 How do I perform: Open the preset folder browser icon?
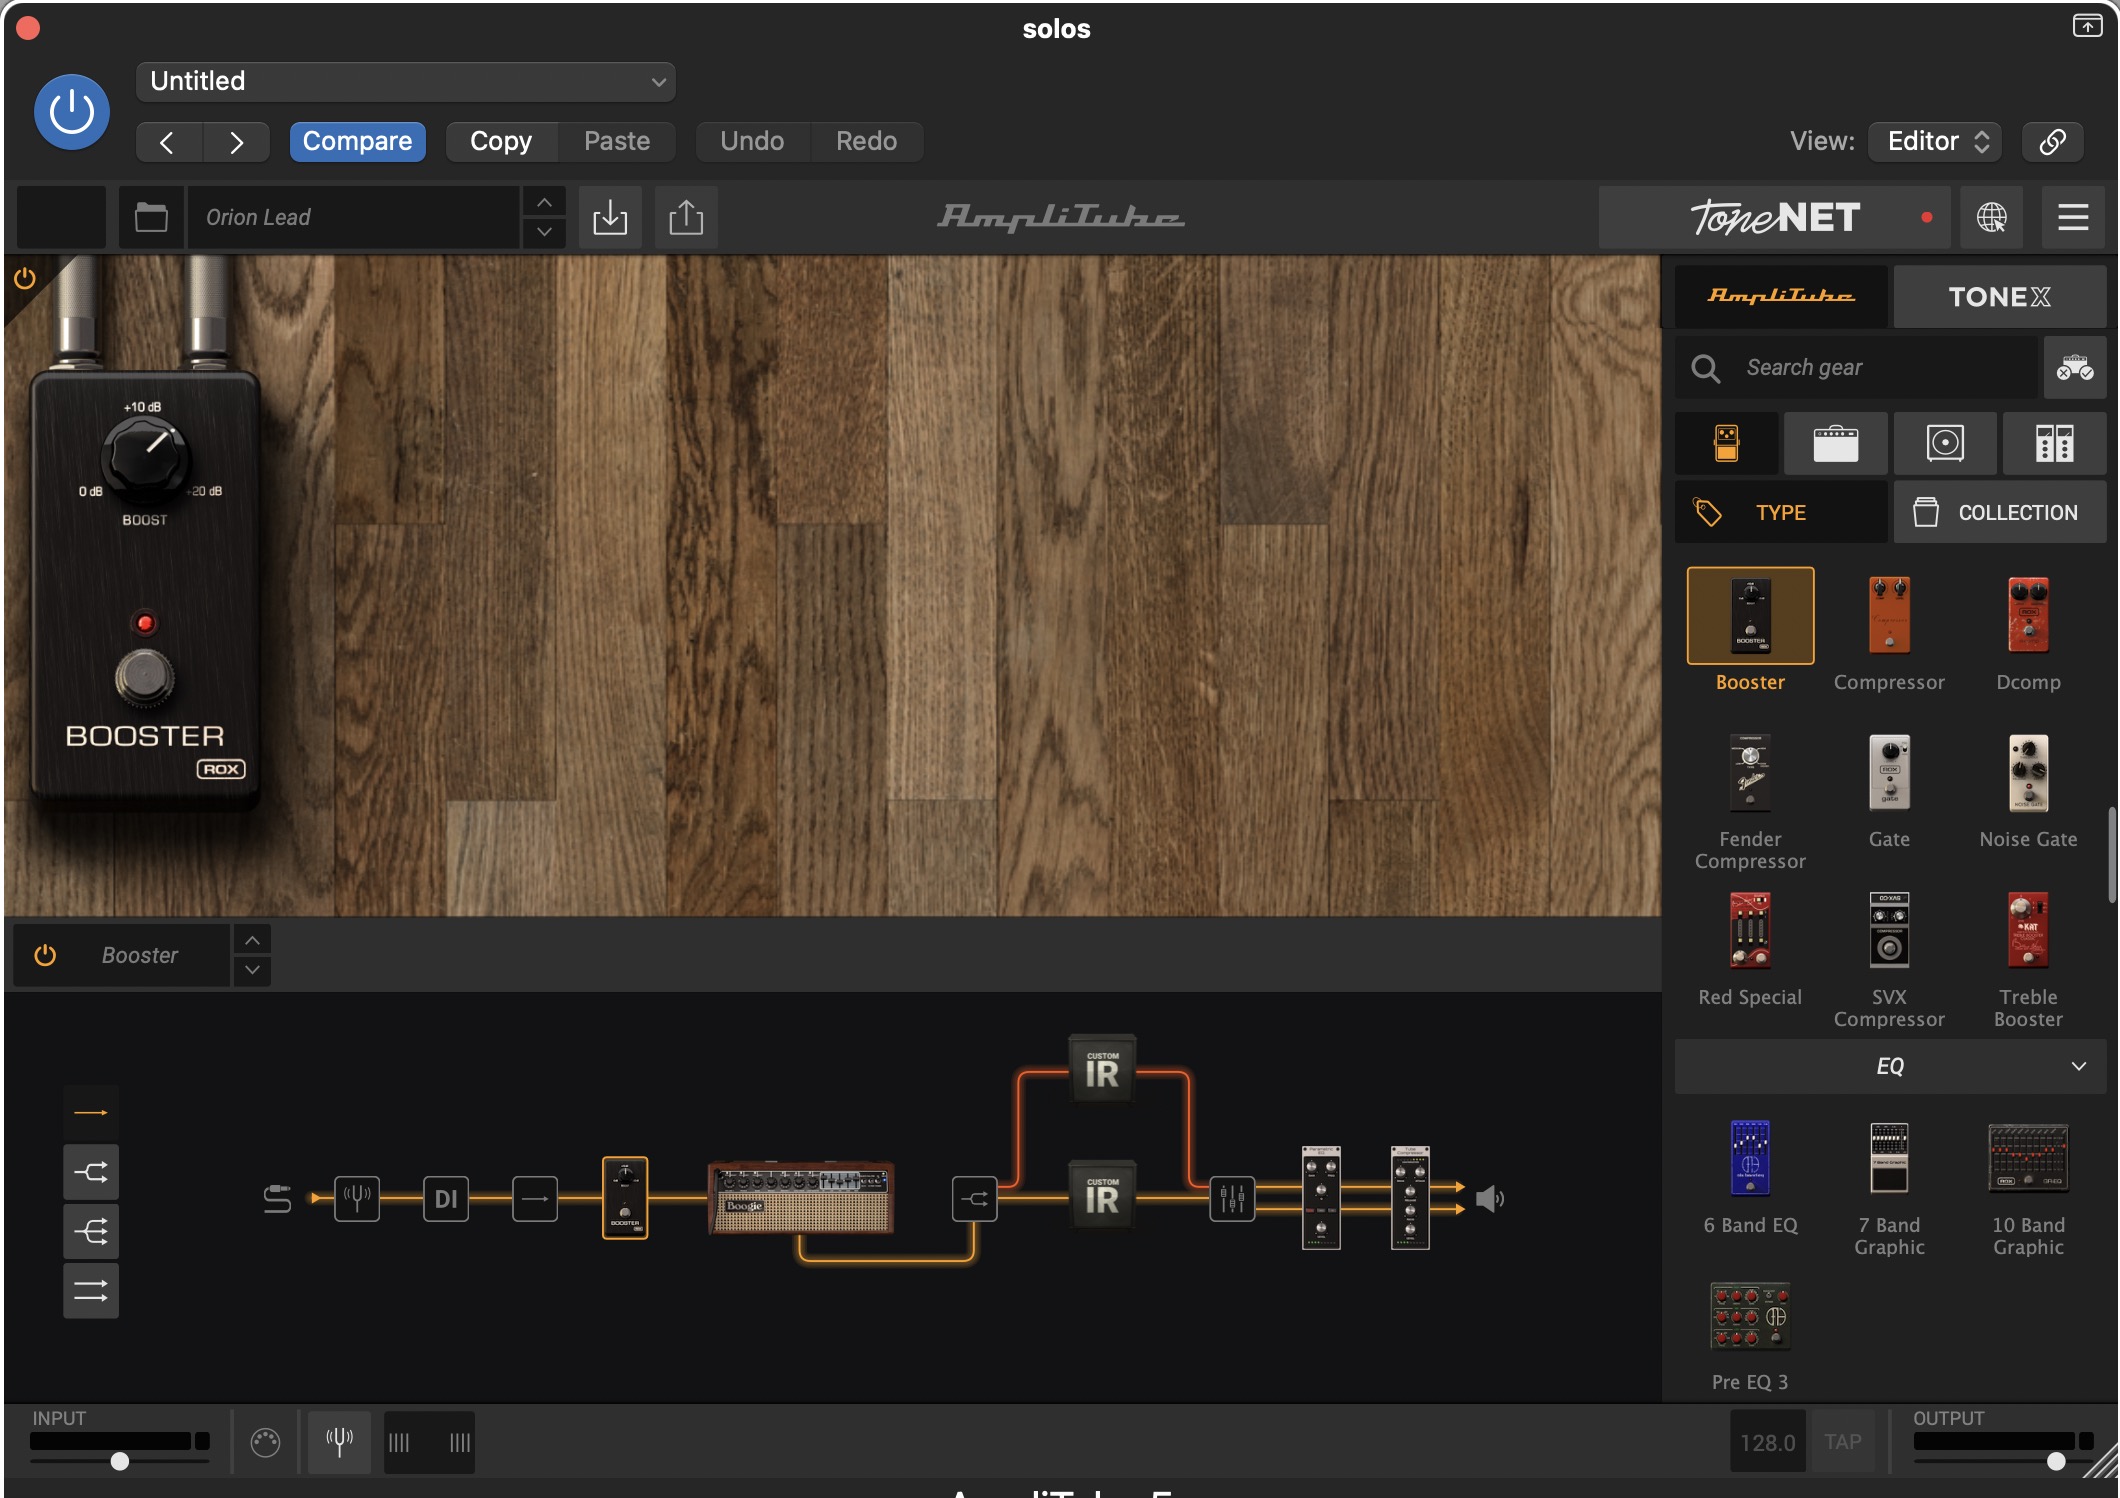click(151, 217)
